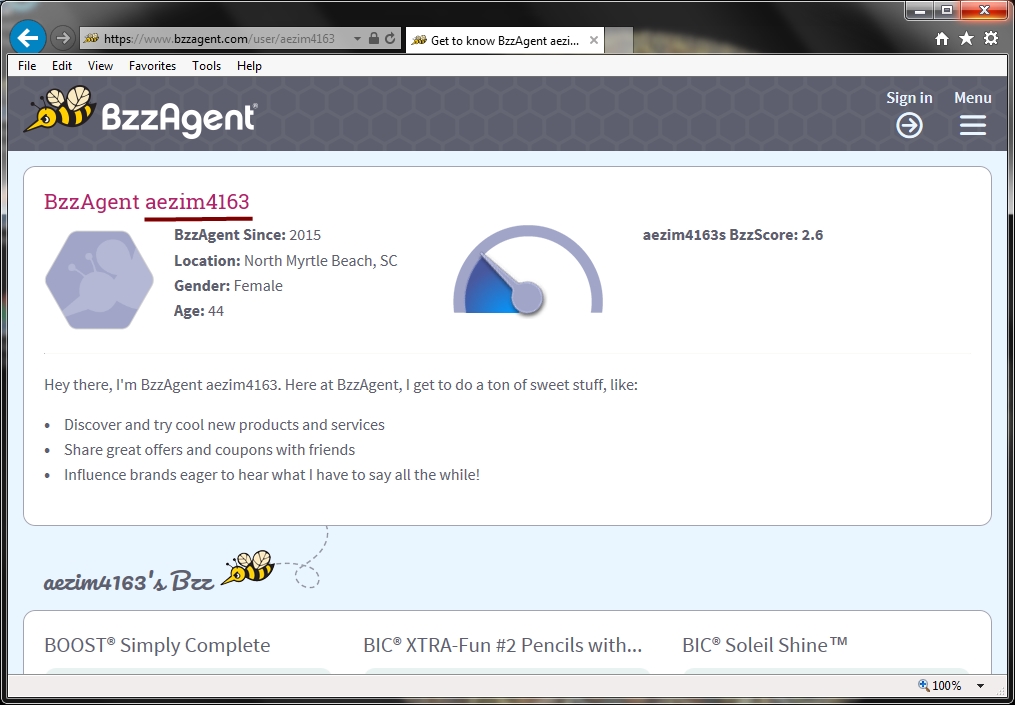Click the bee icon beside Bzz heading
The image size is (1015, 705).
(x=248, y=567)
